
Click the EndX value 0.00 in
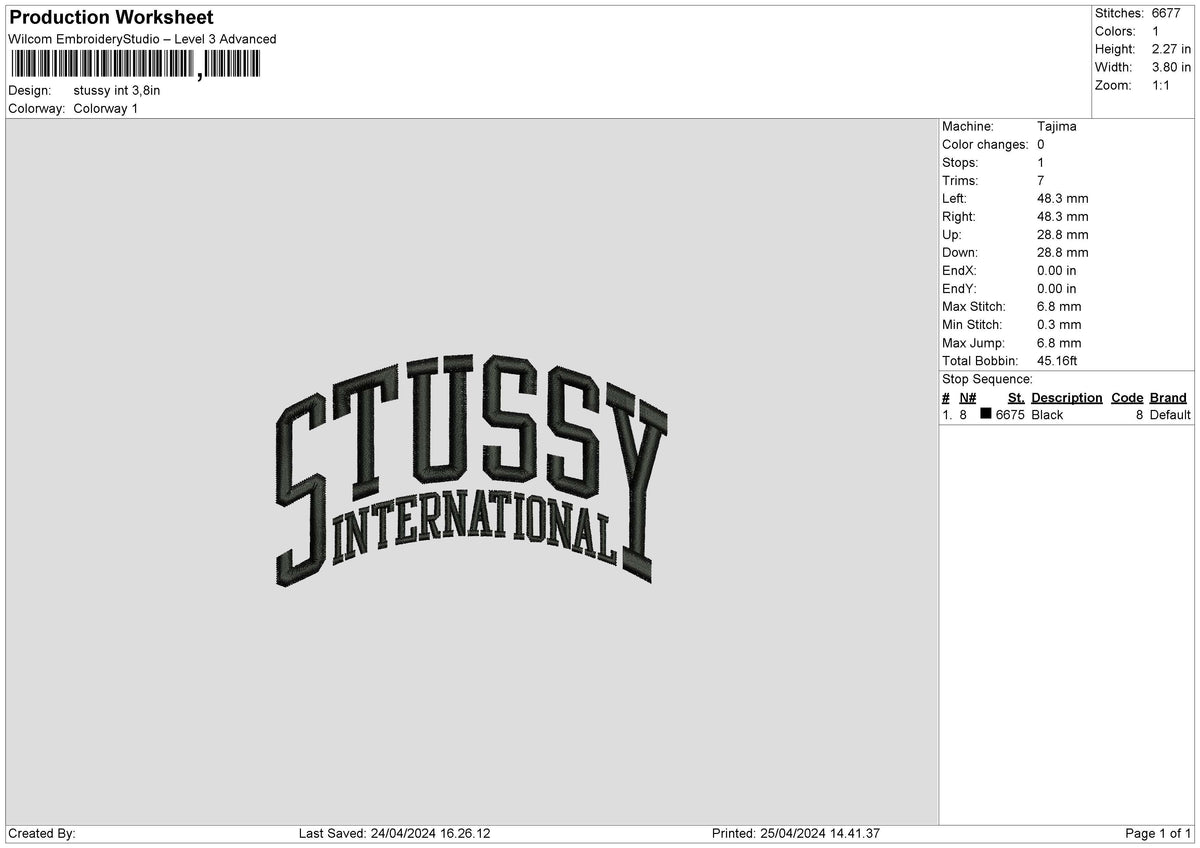[x=1057, y=271]
